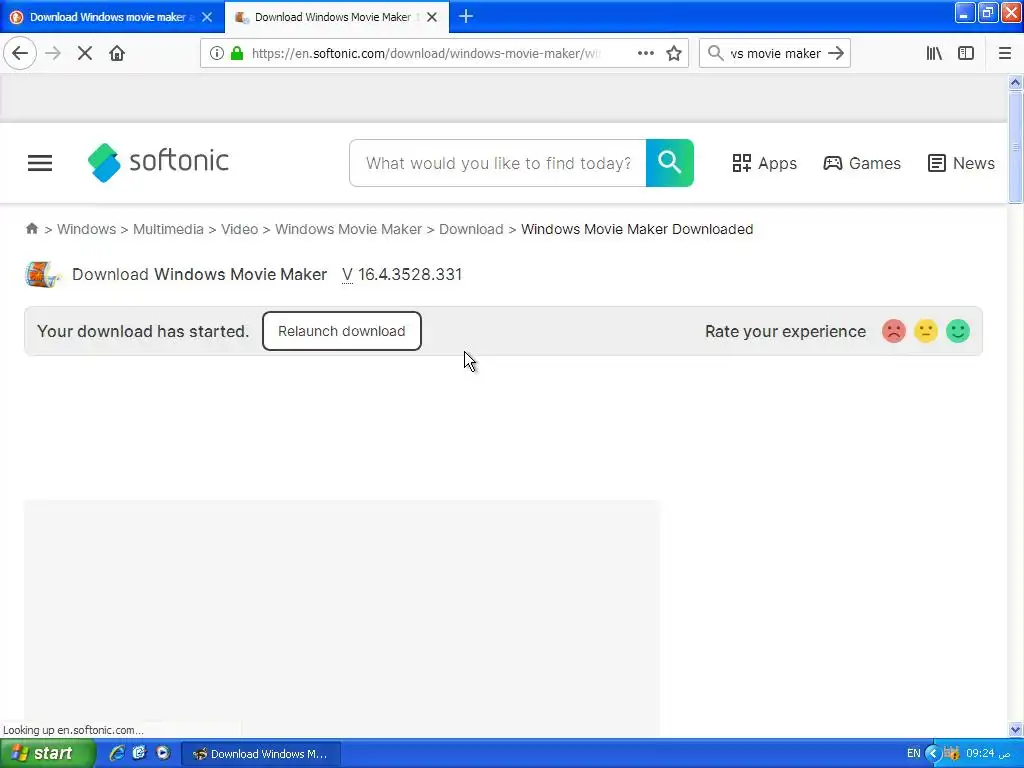Click the URL address bar
Image resolution: width=1024 pixels, height=768 pixels.
[424, 54]
